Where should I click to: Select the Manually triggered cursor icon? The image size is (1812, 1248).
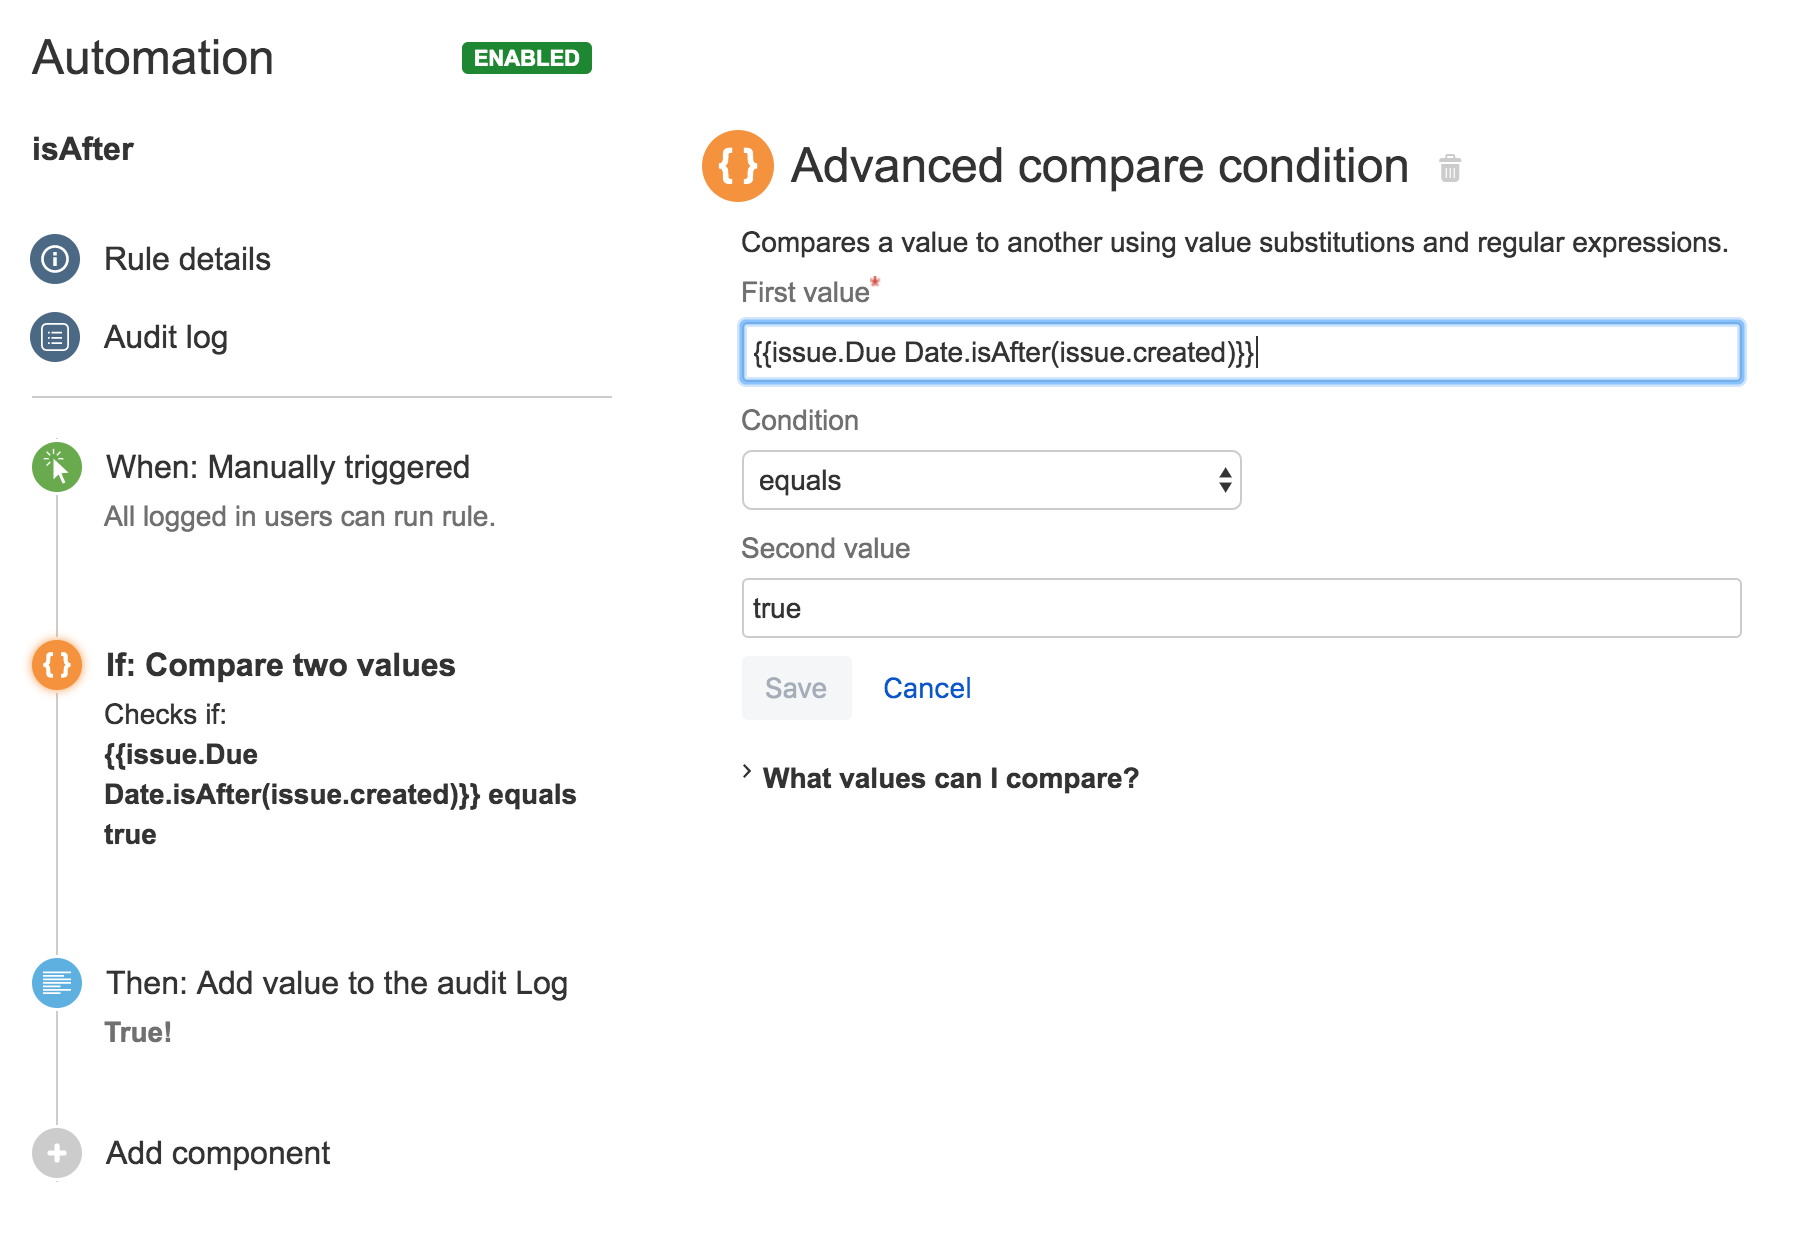pos(57,467)
